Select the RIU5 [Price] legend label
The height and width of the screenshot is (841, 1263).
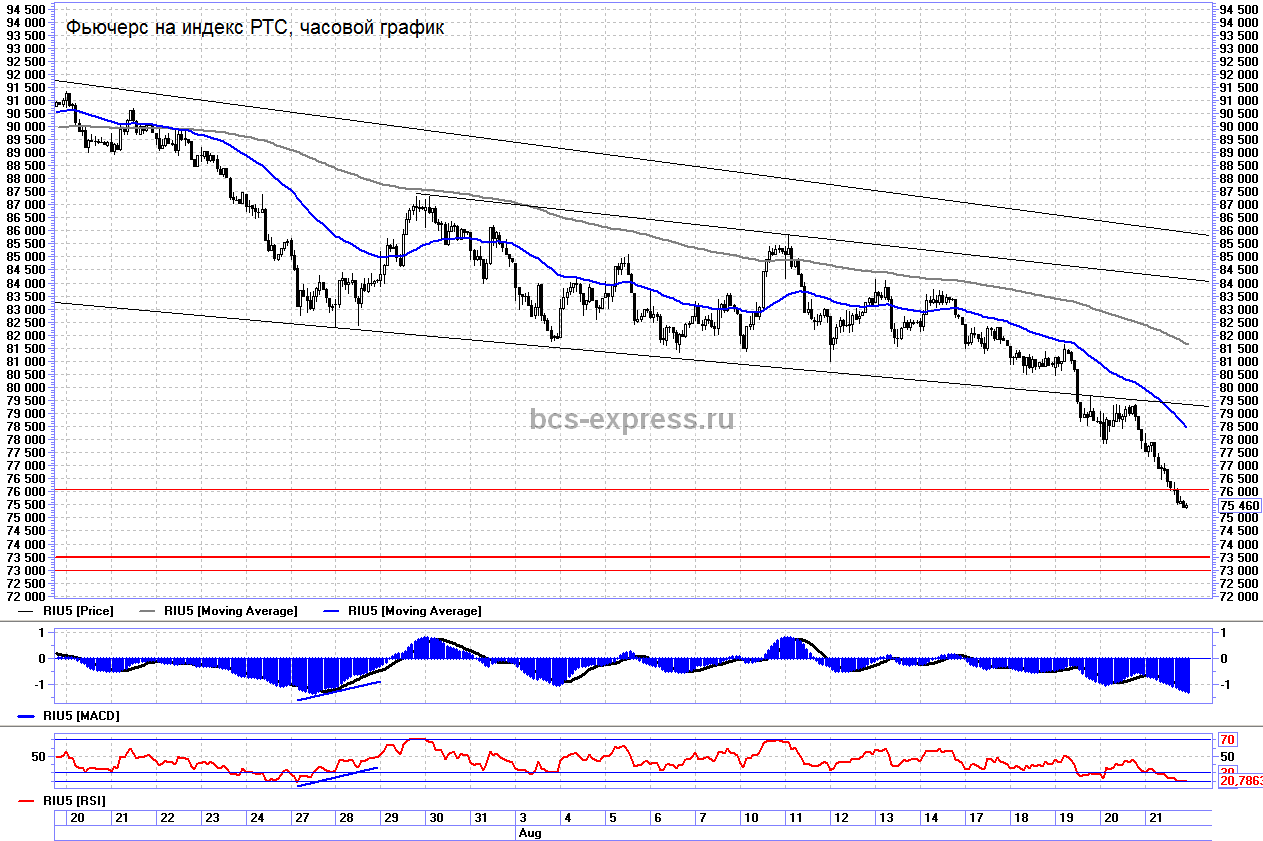79,611
